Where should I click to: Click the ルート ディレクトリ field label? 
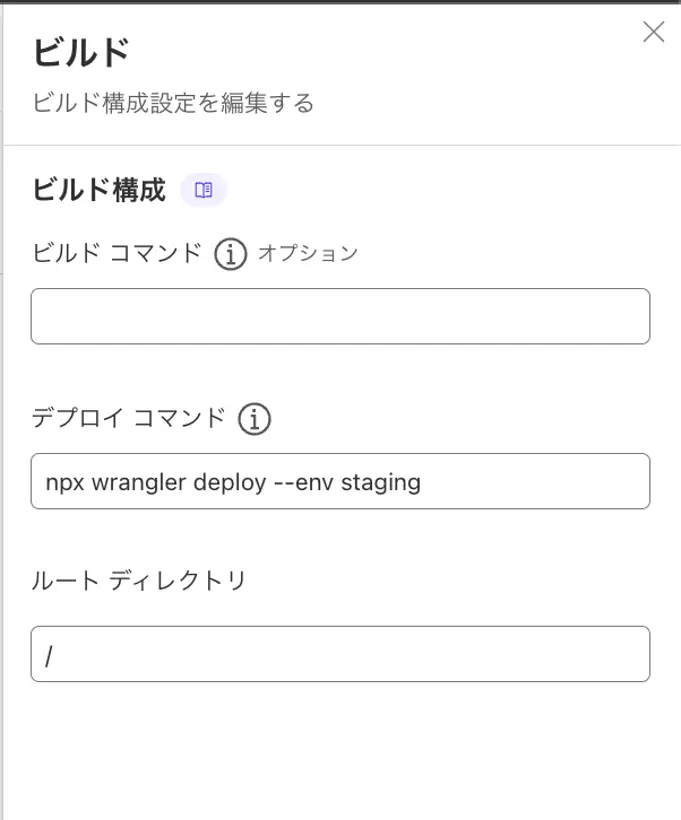(139, 580)
